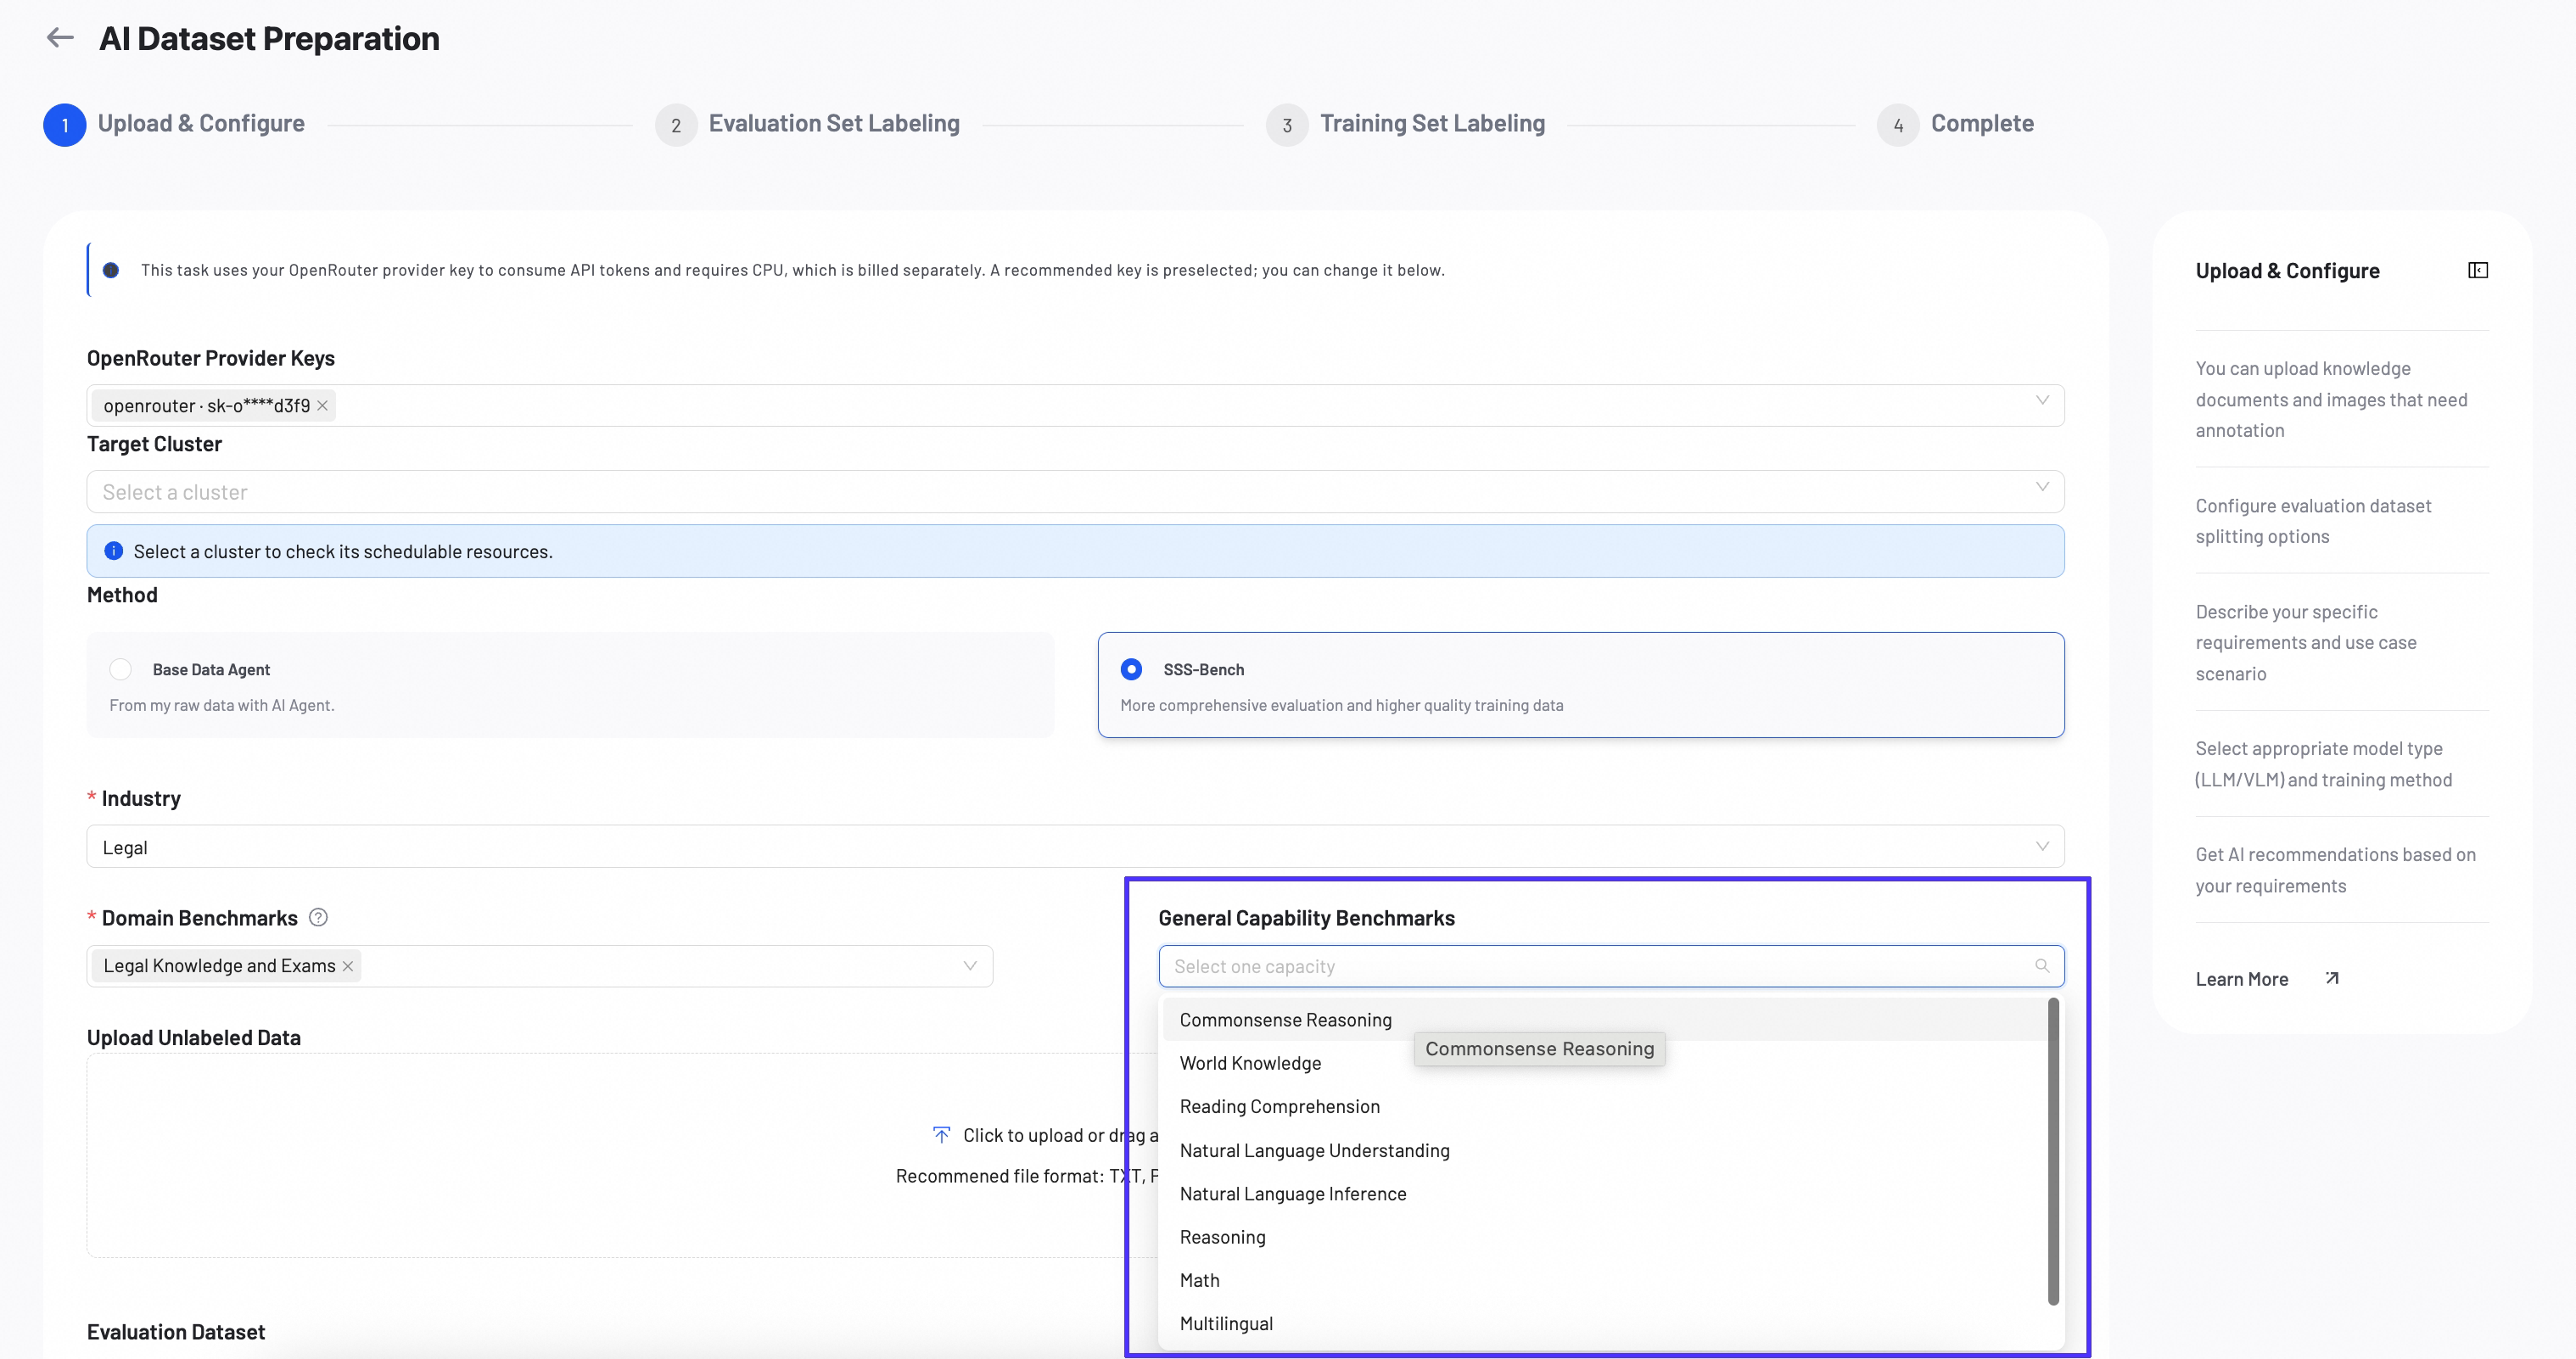Choose Reading Comprehension option
Viewport: 2576px width, 1359px height.
pyautogui.click(x=1604, y=1106)
